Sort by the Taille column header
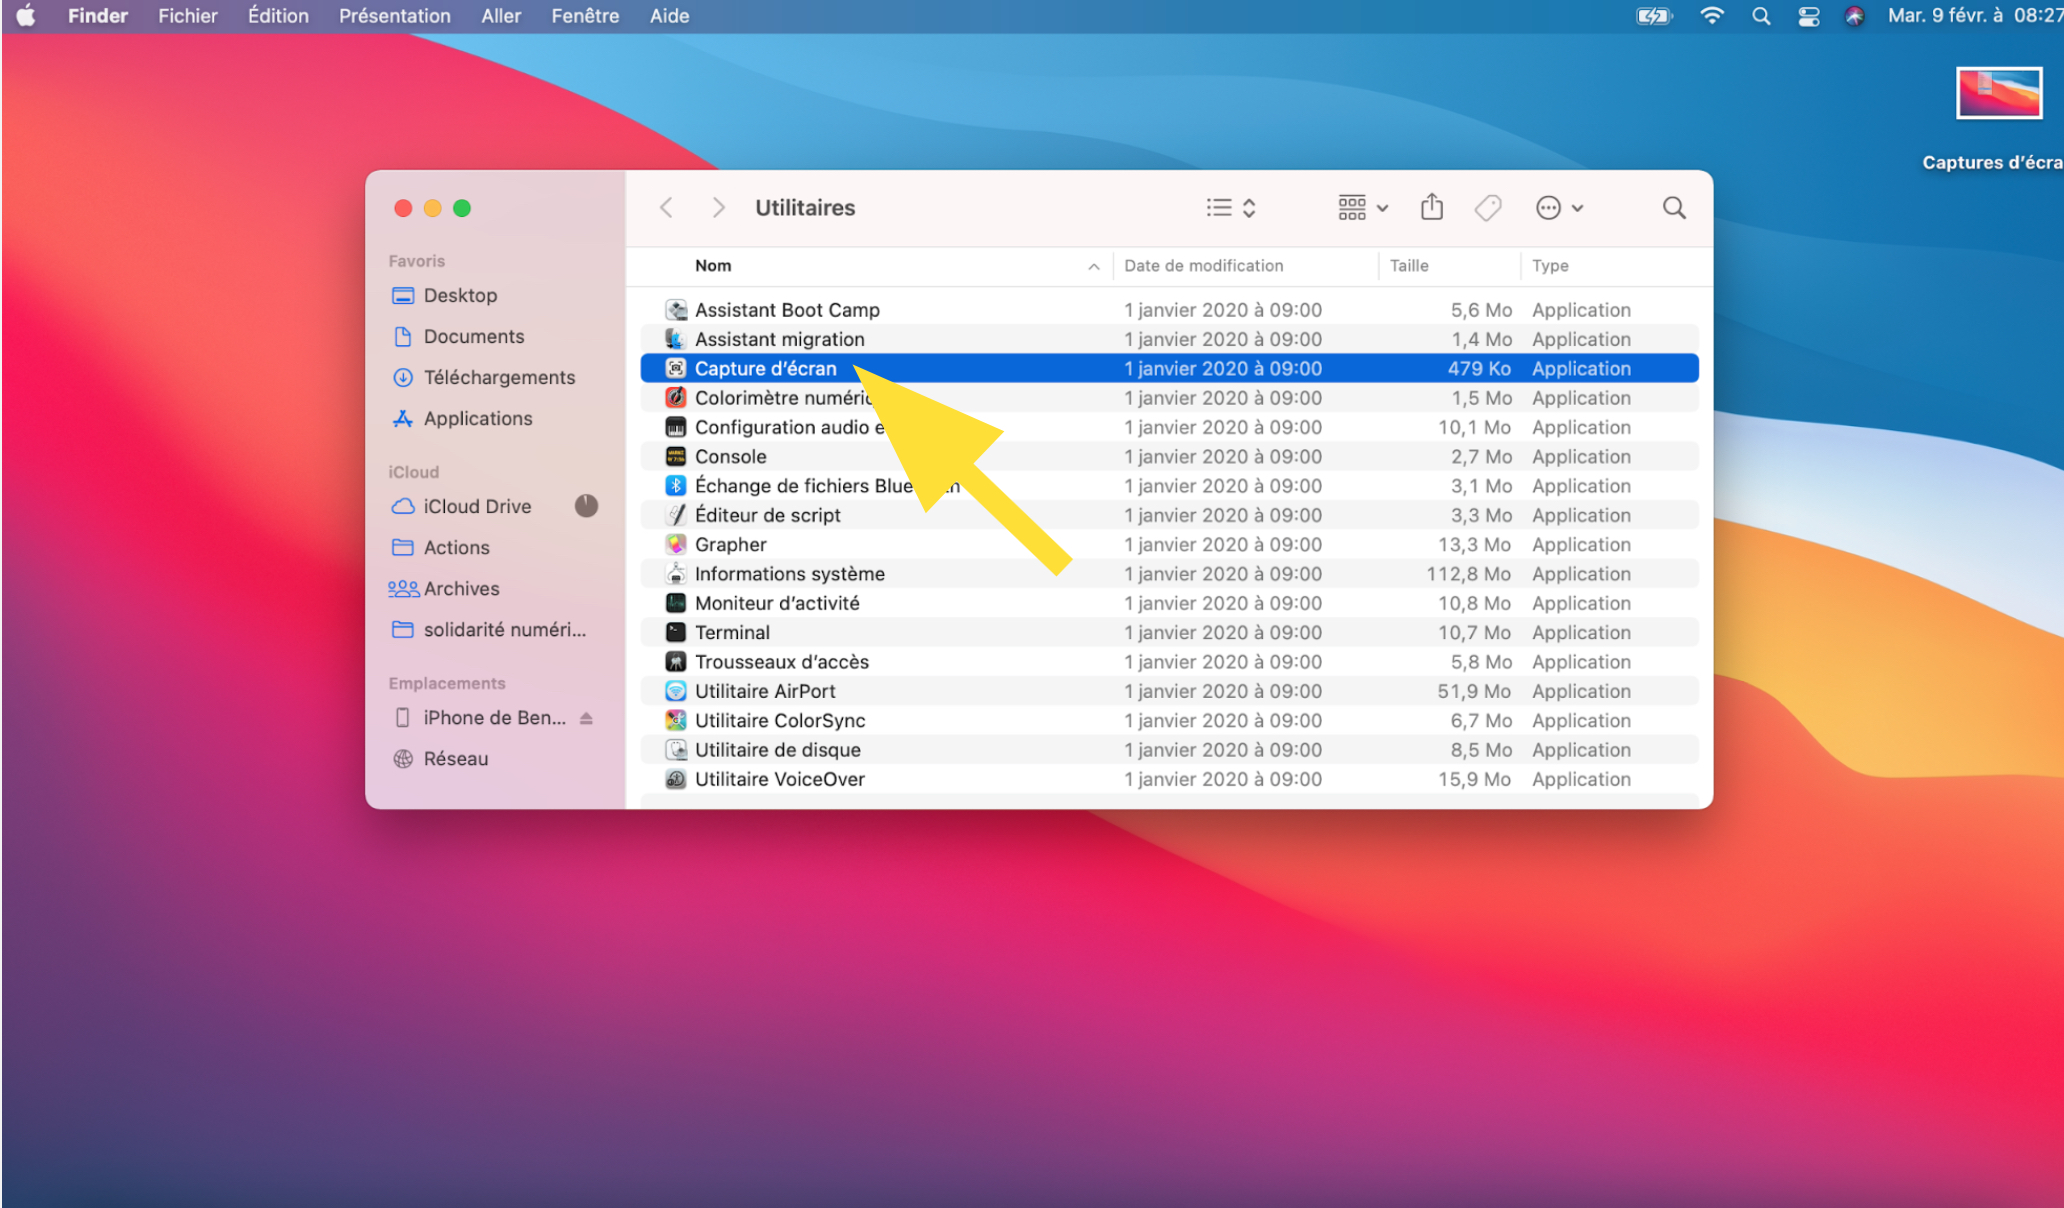2064x1208 pixels. pyautogui.click(x=1409, y=266)
